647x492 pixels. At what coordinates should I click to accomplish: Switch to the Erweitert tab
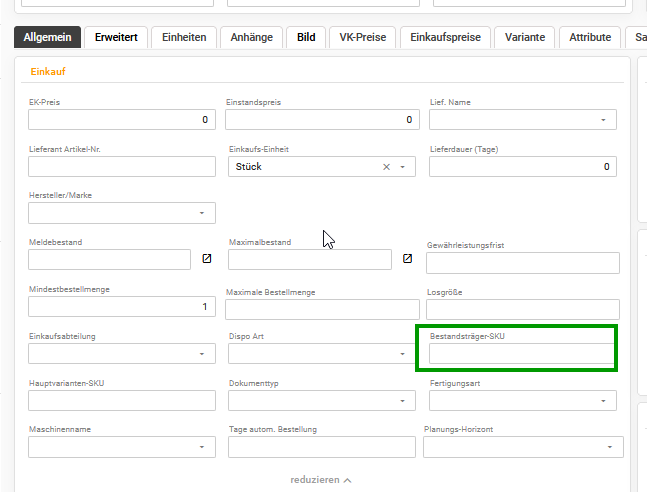[116, 37]
